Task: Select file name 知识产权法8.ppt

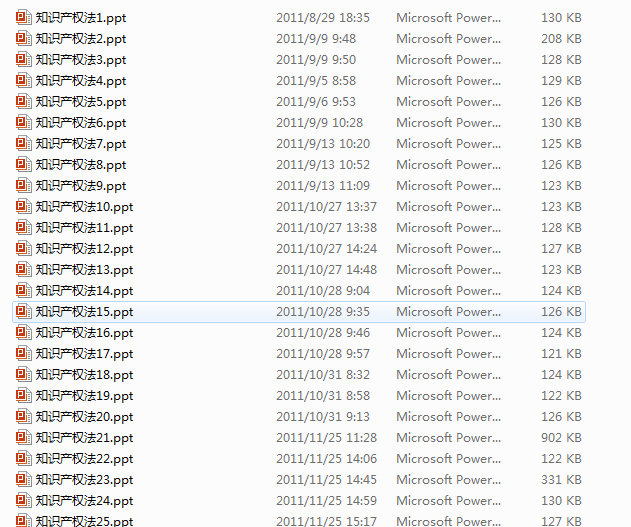Action: pyautogui.click(x=81, y=165)
